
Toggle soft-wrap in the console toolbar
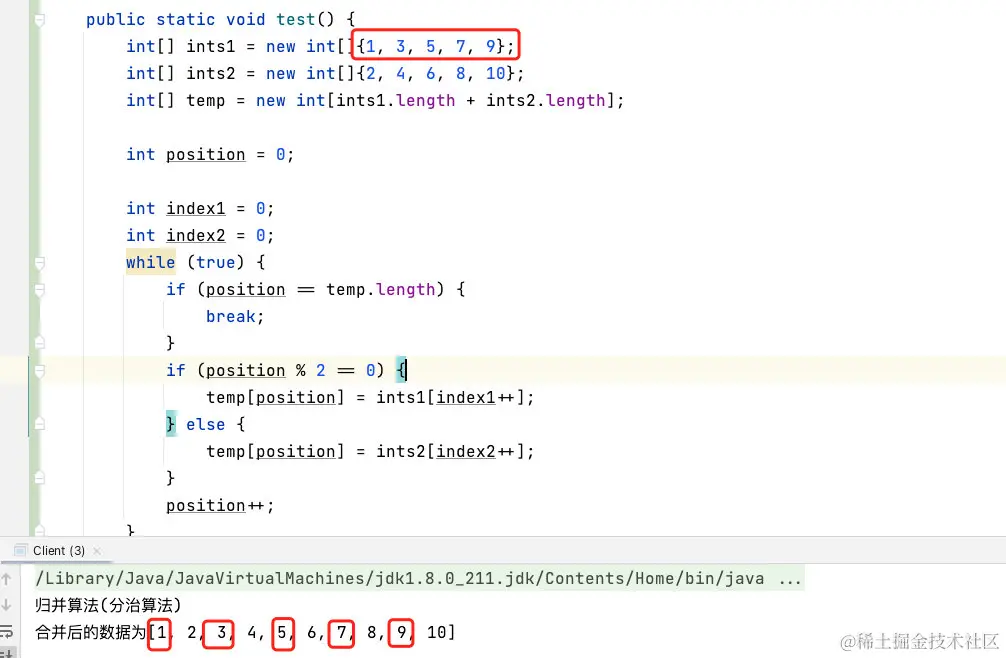pos(6,631)
